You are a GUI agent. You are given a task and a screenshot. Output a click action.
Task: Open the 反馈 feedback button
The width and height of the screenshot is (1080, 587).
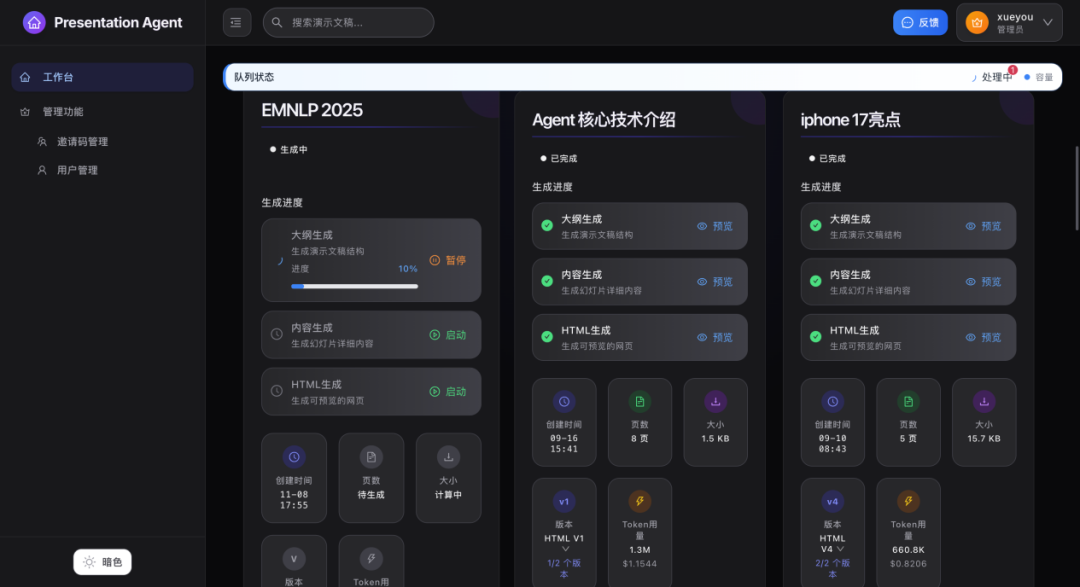[x=920, y=23]
